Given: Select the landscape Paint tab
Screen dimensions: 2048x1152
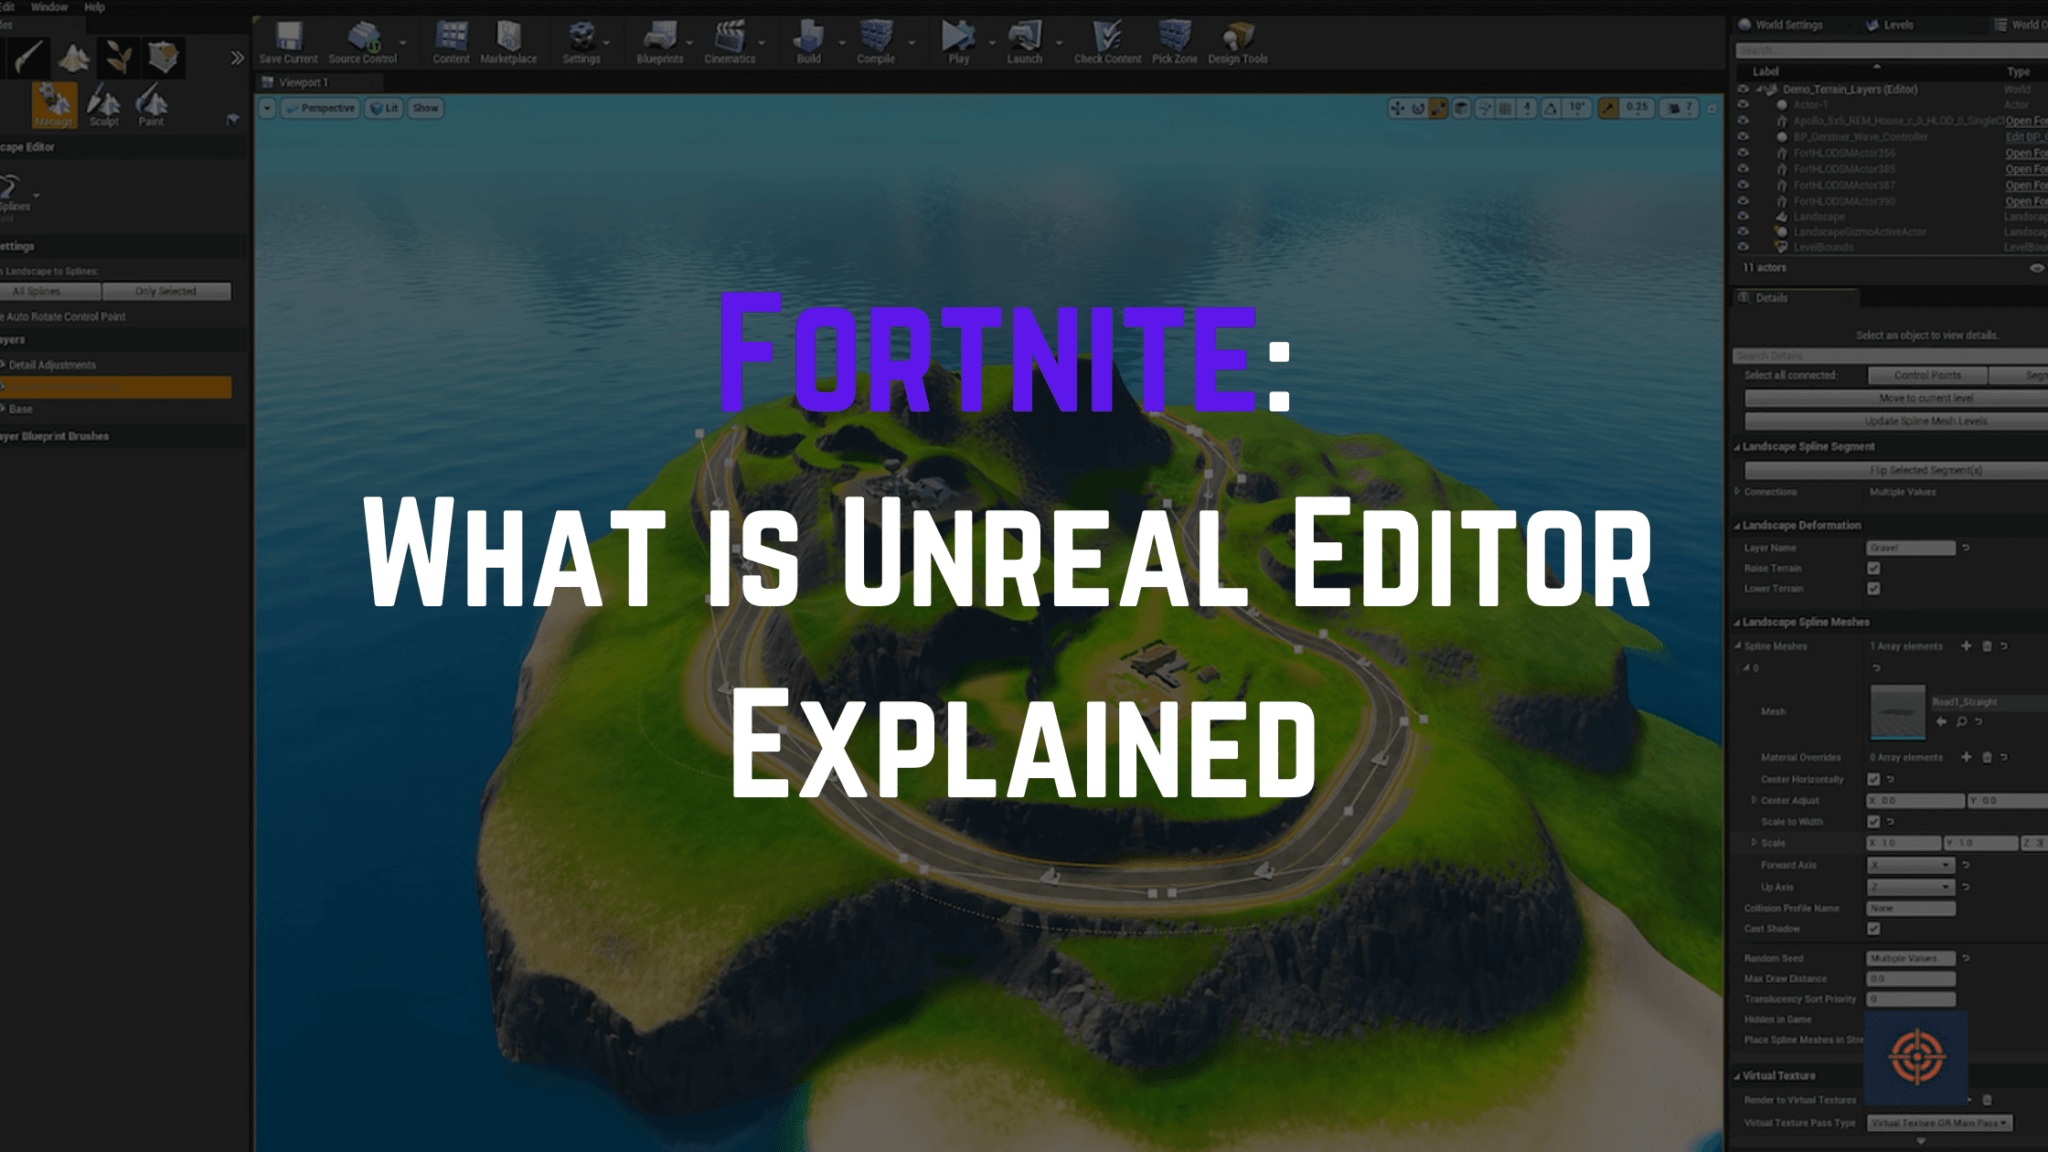Looking at the screenshot, I should 151,106.
